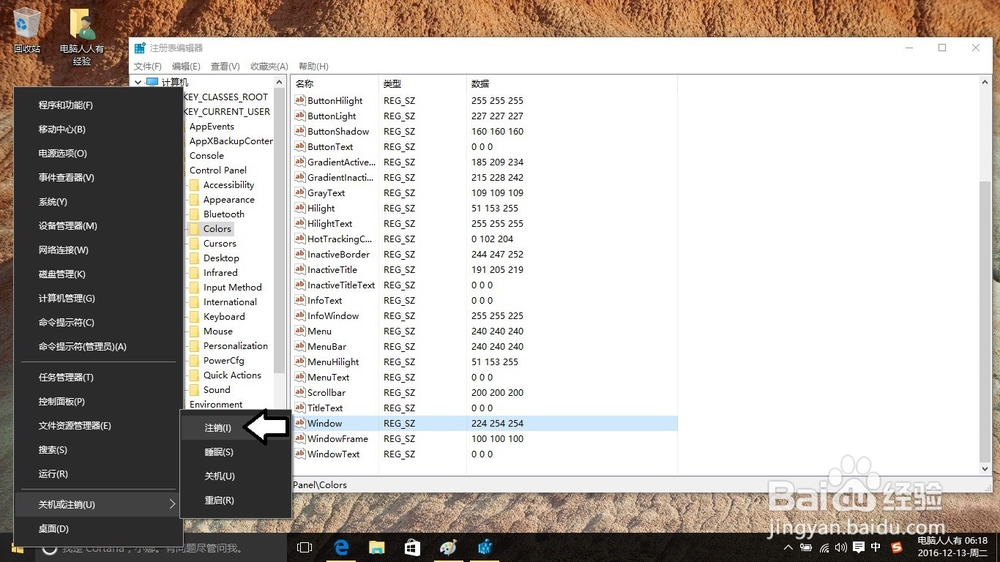Click the Sogou input method tray icon

pos(896,547)
